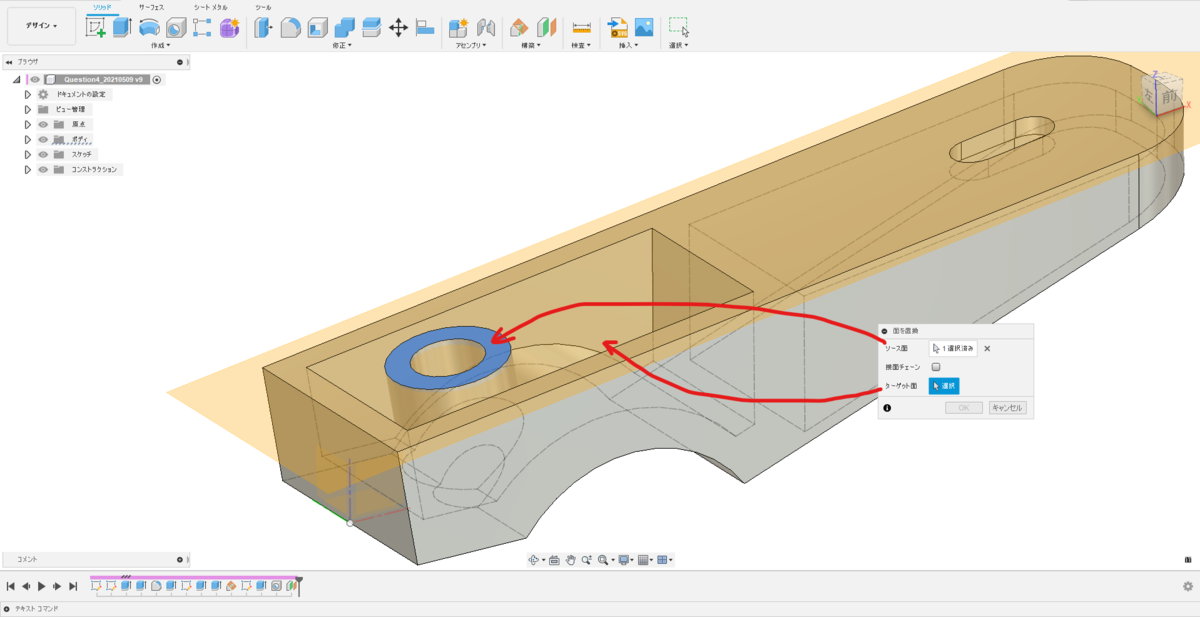Toggle visibility eye for ボディ folder

pos(43,139)
